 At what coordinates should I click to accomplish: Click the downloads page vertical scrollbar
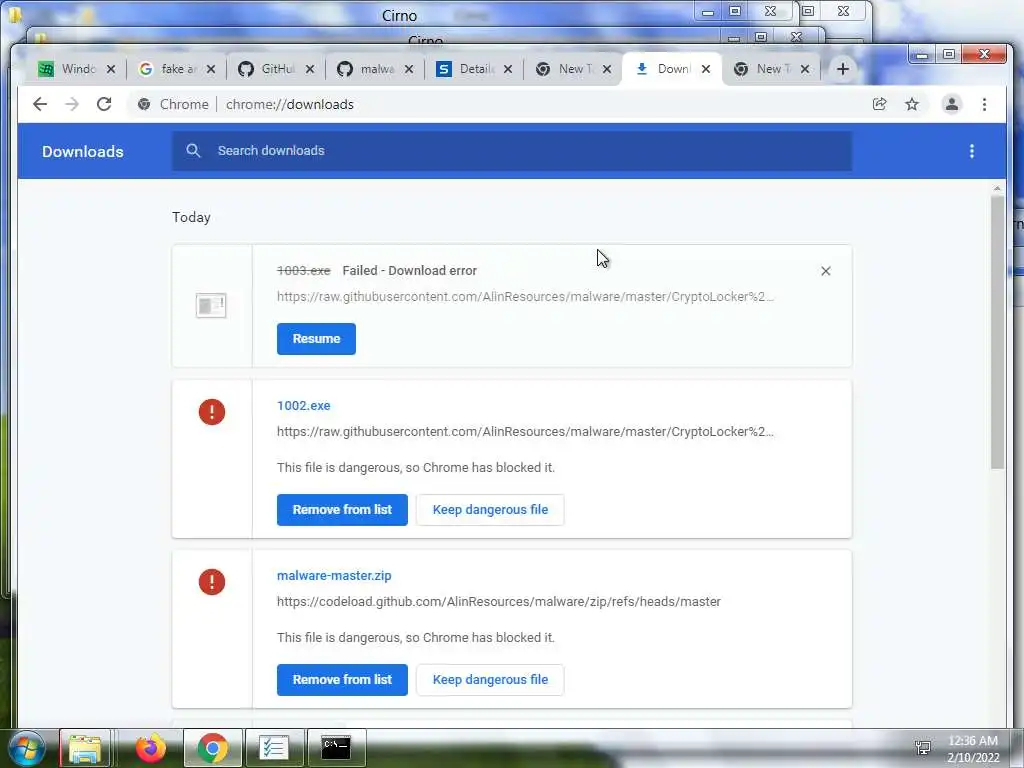coord(997,332)
